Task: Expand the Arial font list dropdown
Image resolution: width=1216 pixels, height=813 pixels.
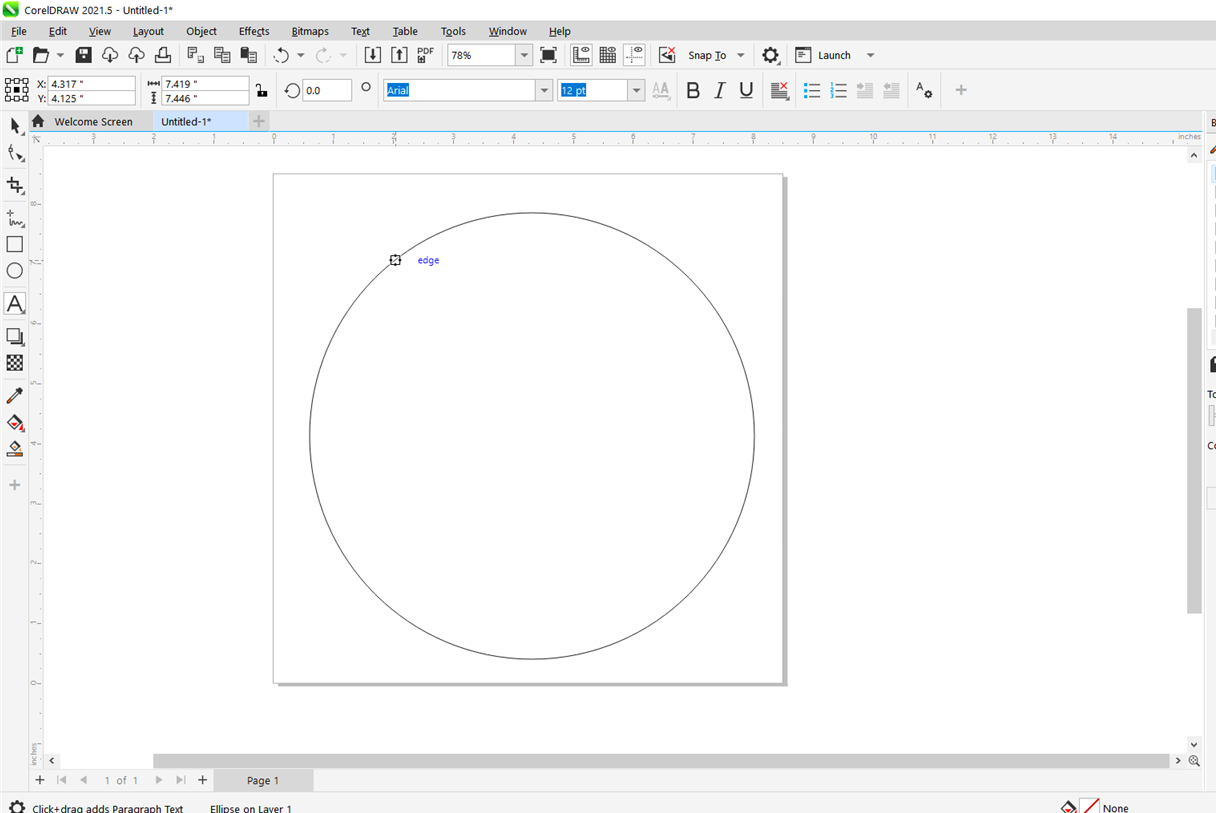Action: click(544, 91)
